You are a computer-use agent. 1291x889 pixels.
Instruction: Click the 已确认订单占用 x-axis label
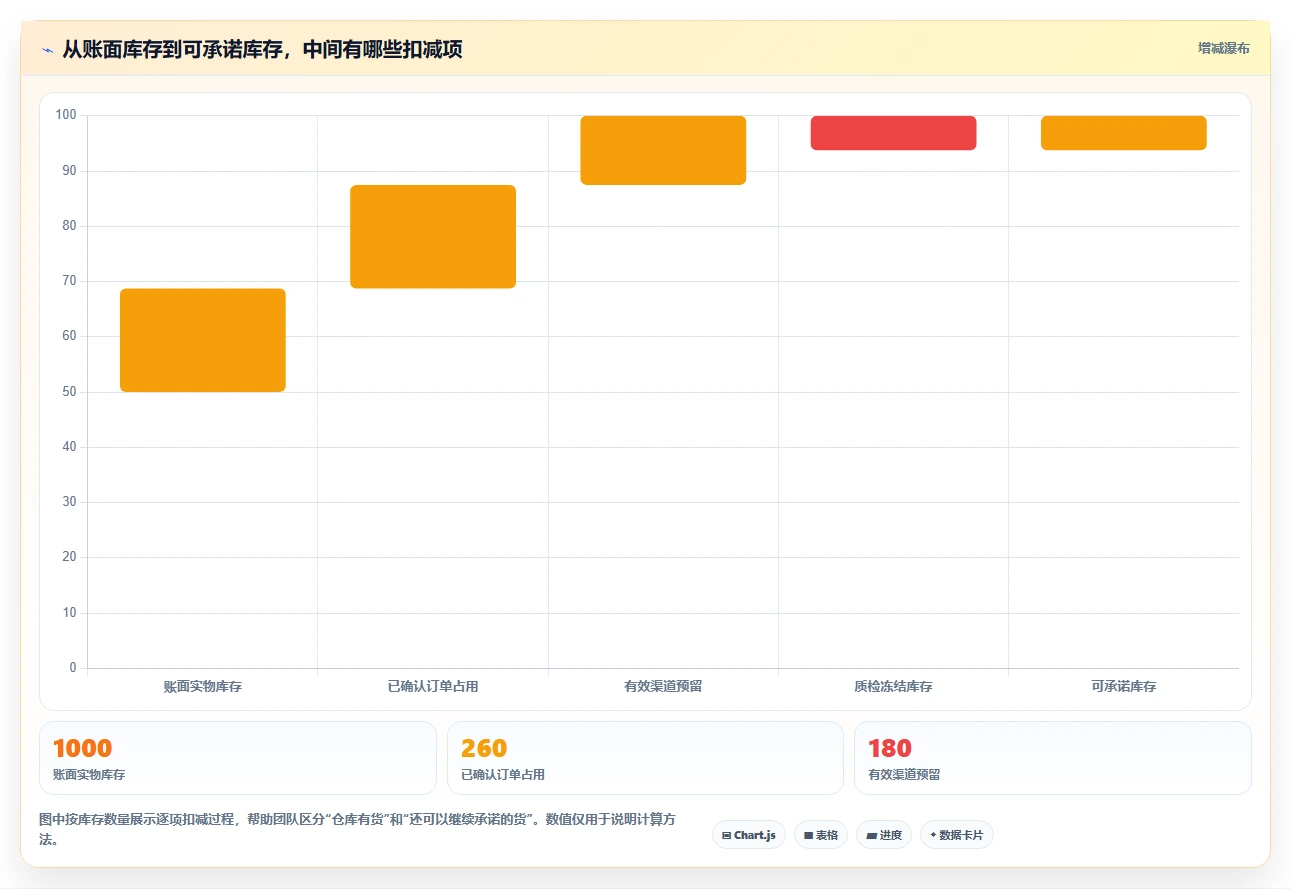433,687
